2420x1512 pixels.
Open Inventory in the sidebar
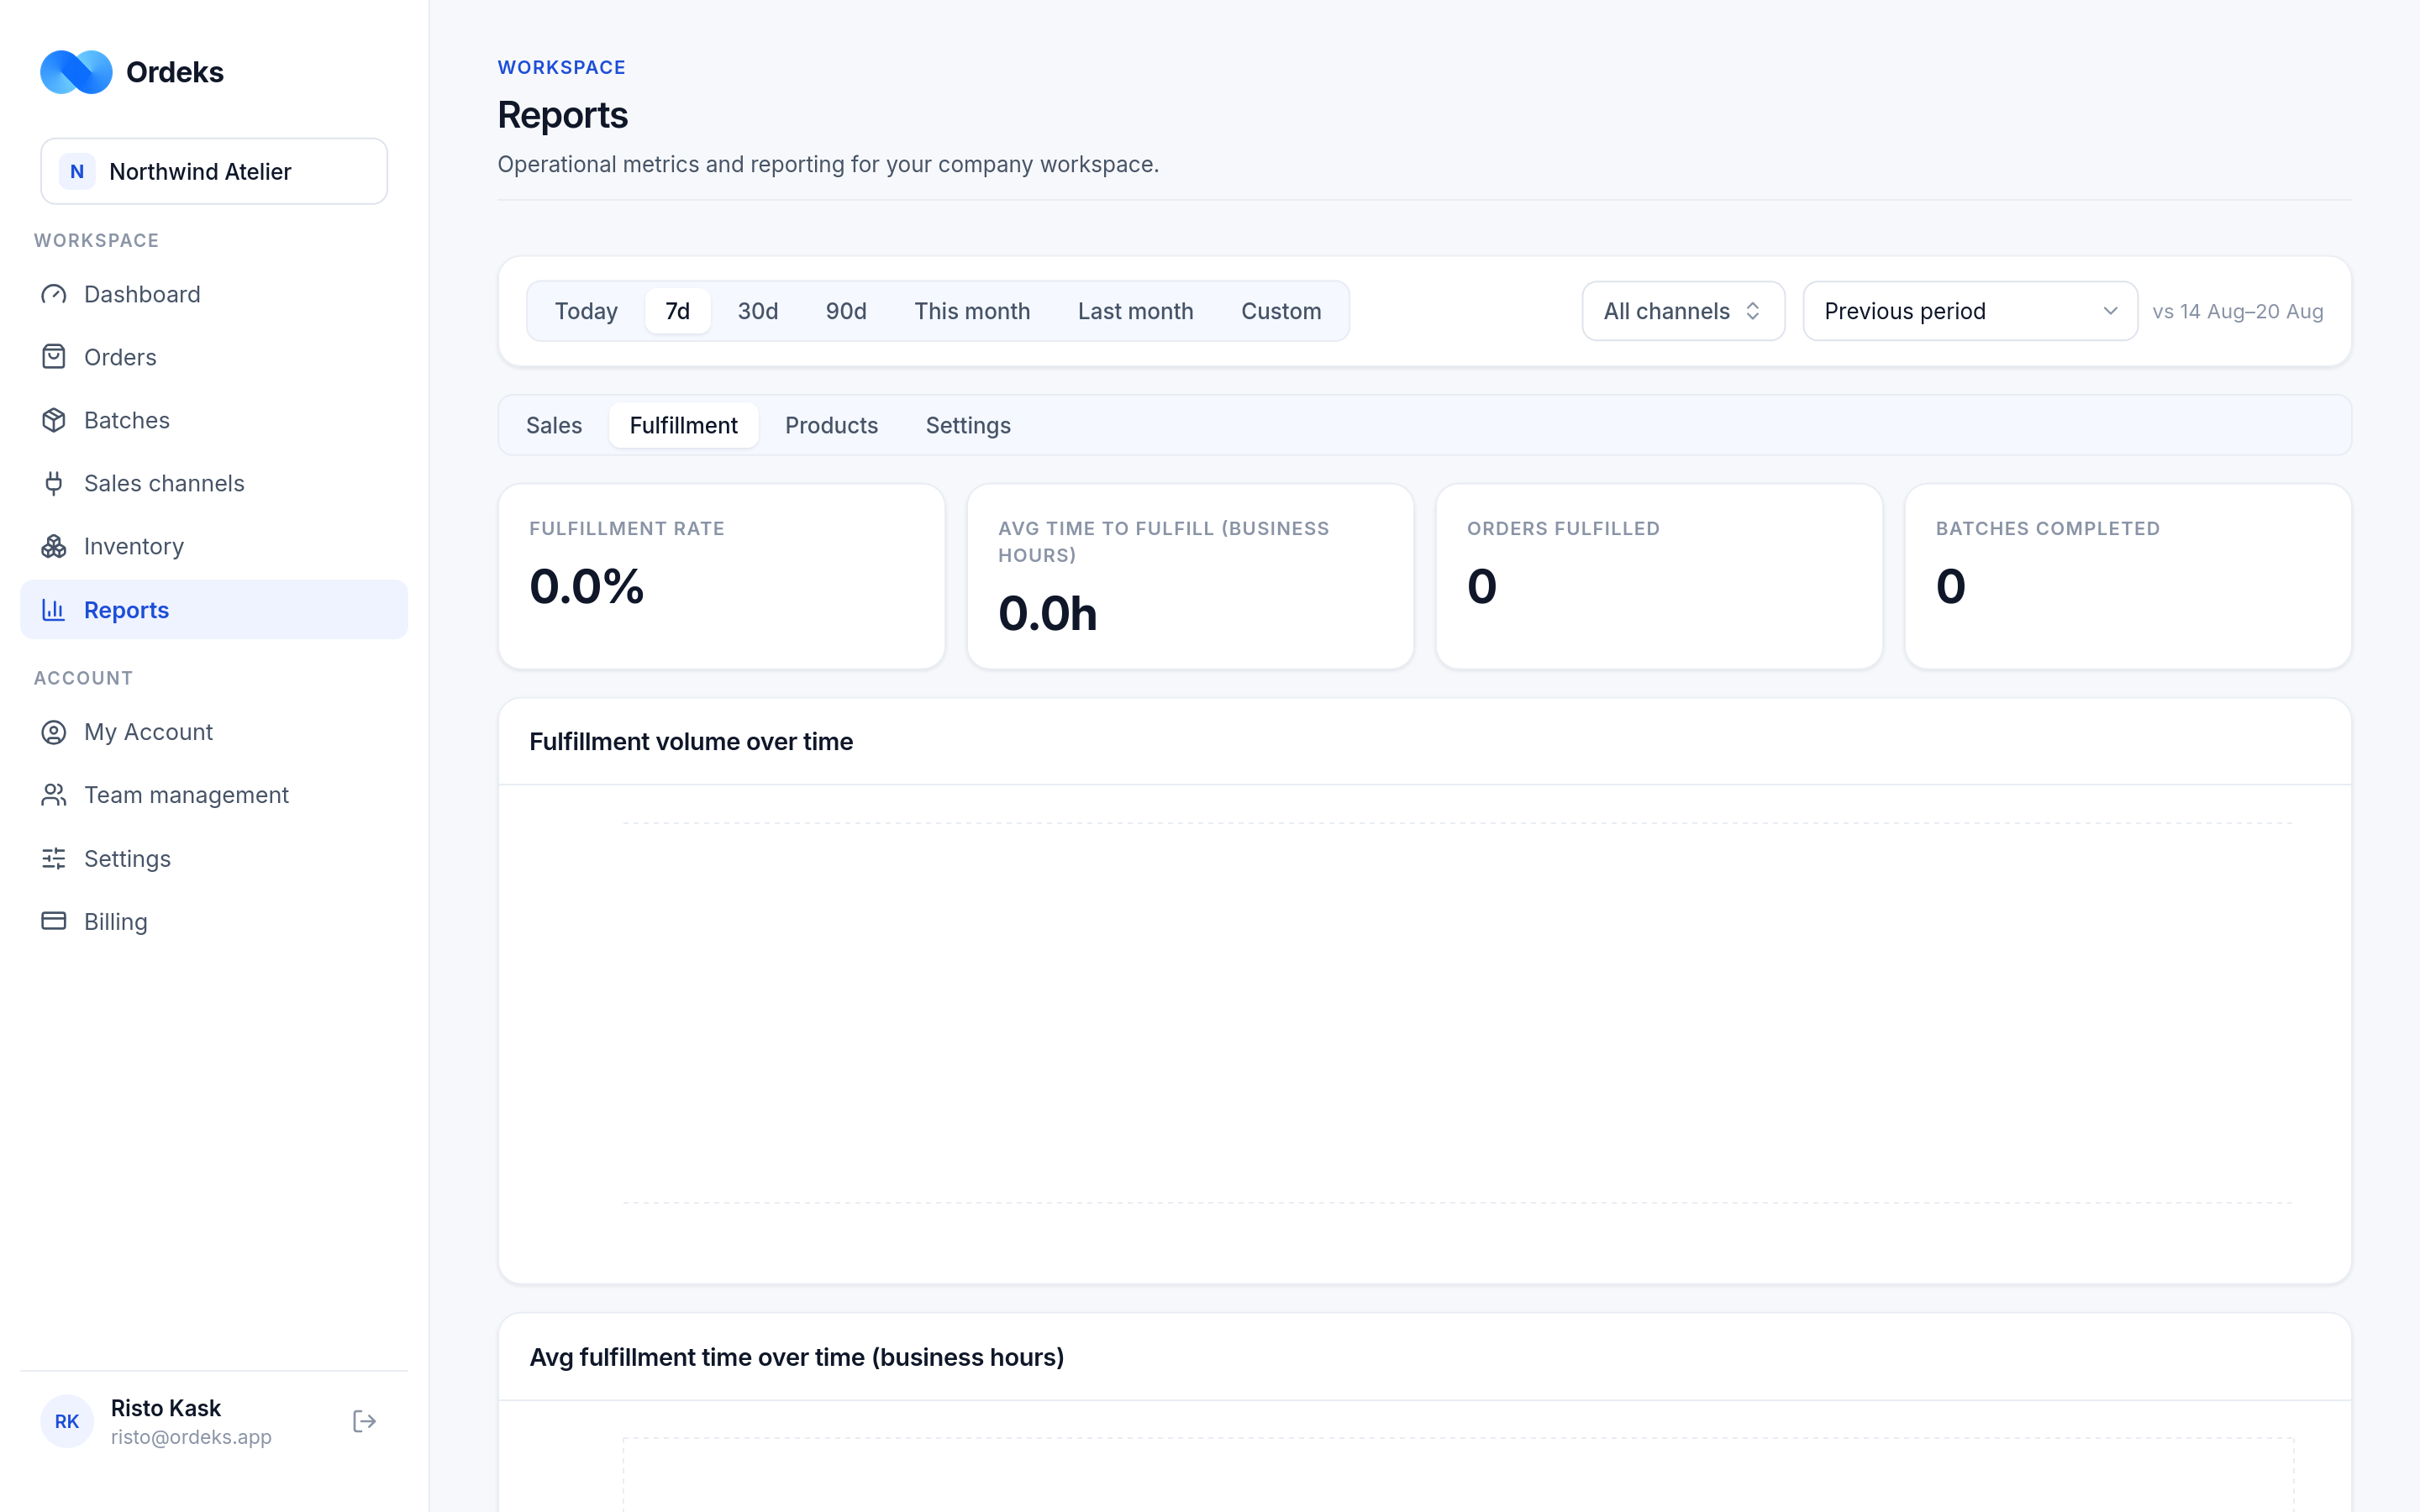[214, 546]
